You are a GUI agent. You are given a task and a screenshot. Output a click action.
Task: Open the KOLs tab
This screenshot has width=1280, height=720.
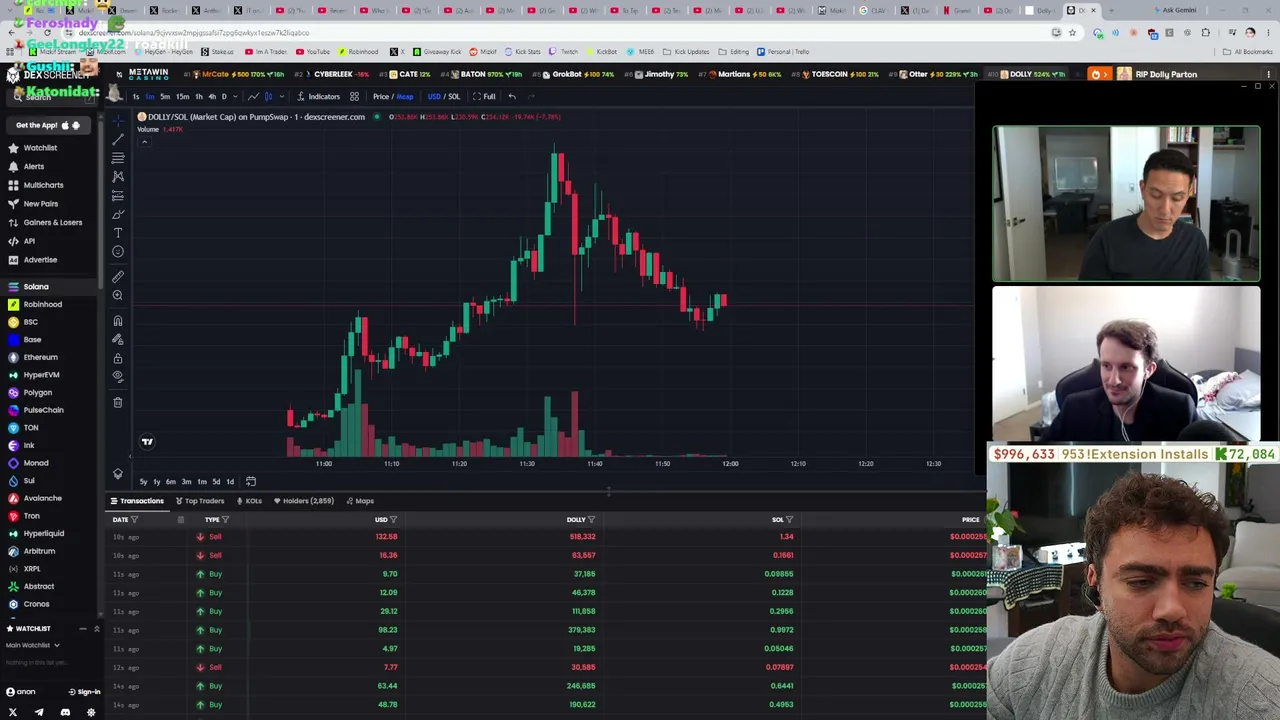(x=249, y=501)
